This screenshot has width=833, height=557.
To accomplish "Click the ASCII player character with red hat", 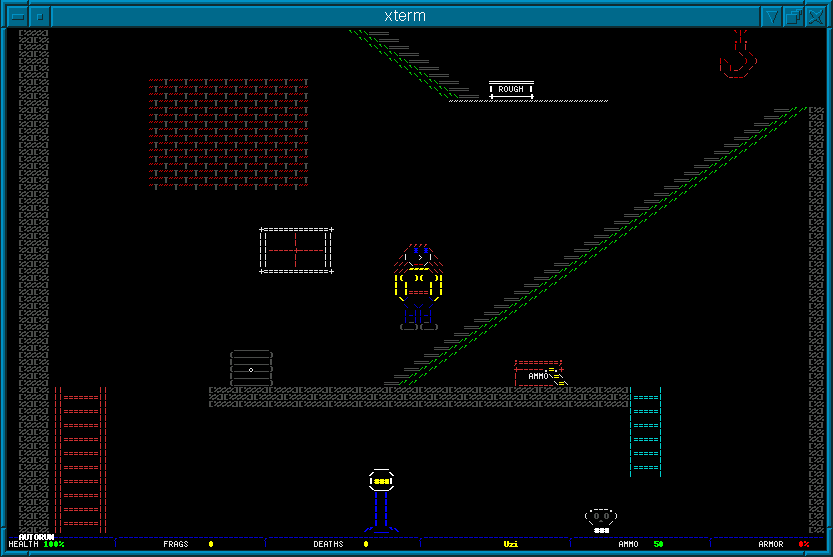I will pos(419,287).
